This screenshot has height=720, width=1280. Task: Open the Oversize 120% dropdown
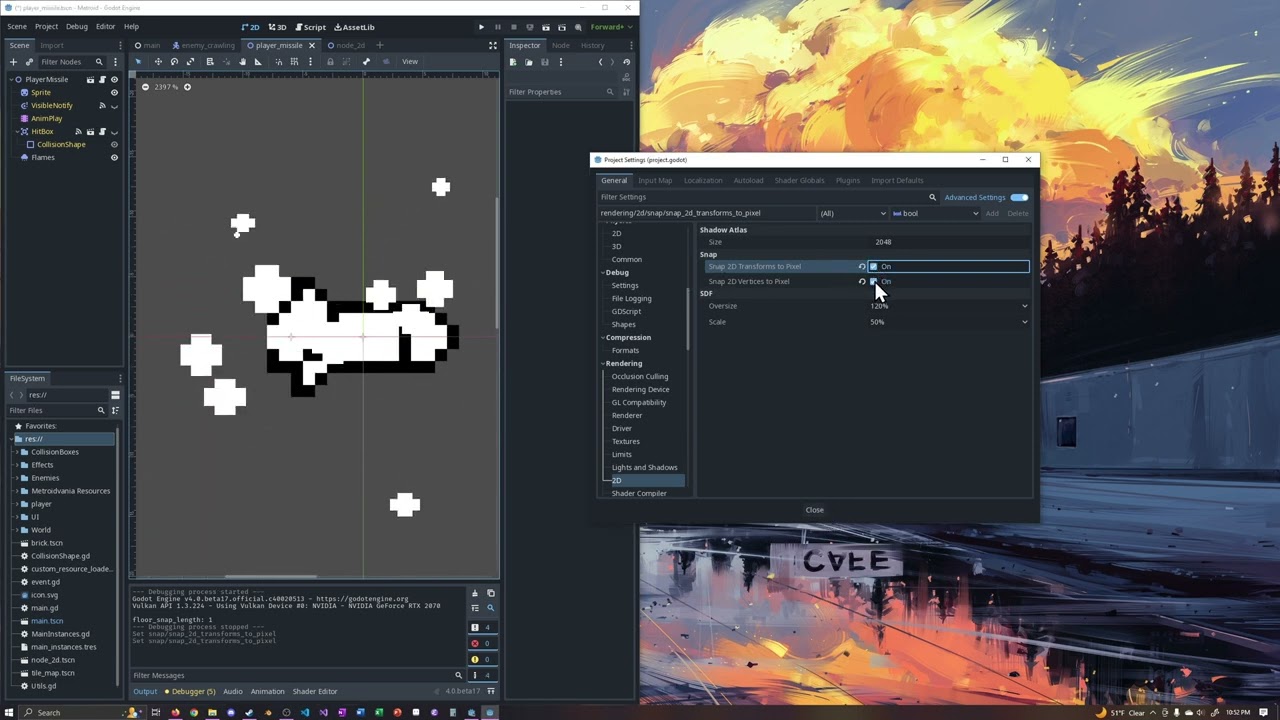pos(948,306)
